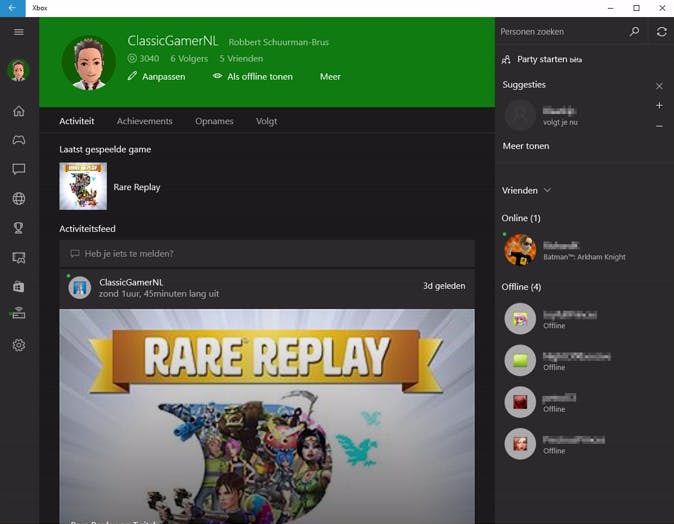The width and height of the screenshot is (674, 524).
Task: Open the suggested person who 'volgt je nu'
Action: (542, 115)
